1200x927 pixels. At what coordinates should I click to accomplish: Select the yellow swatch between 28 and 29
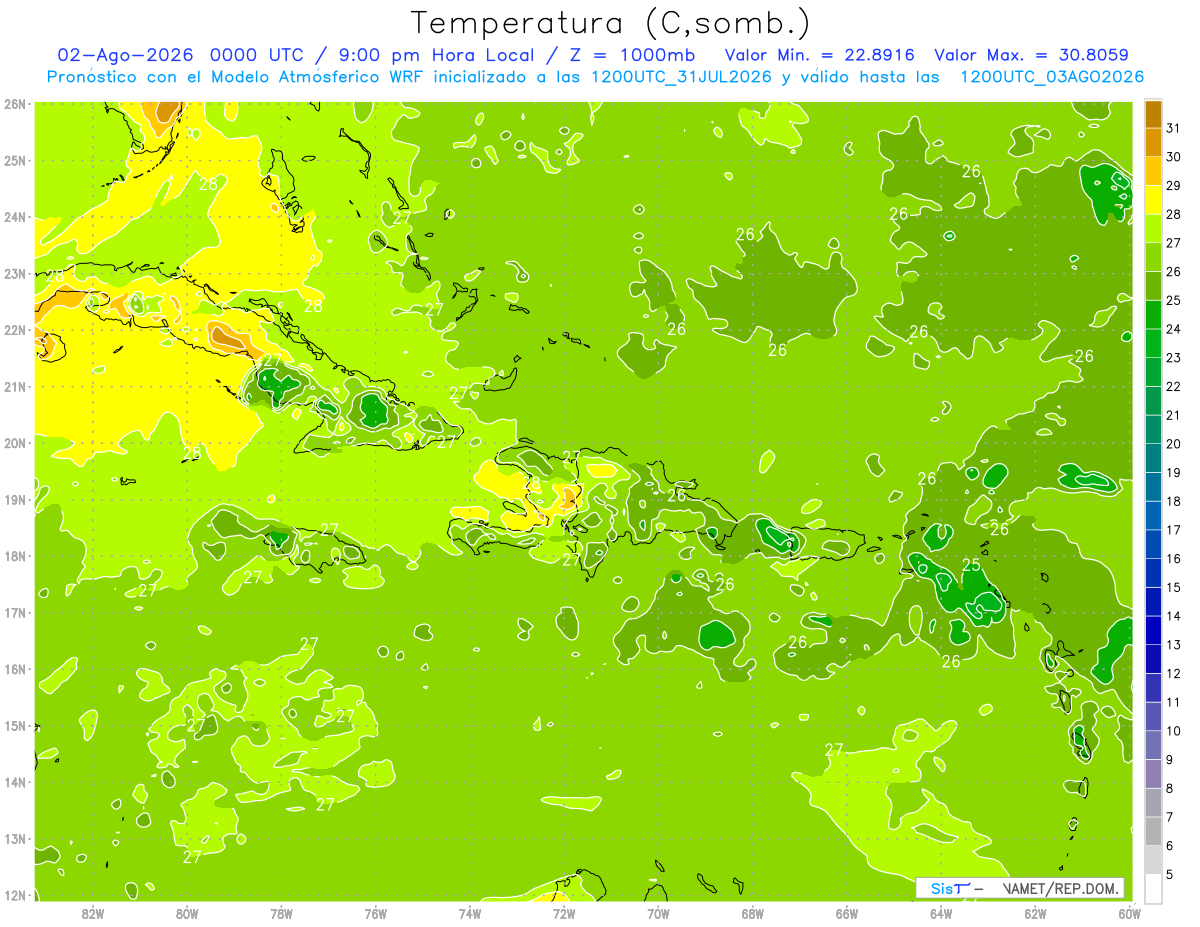[1153, 200]
